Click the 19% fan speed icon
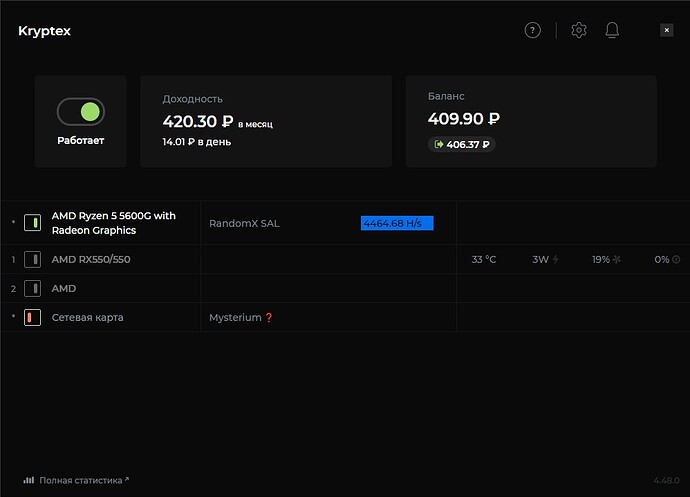 tap(617, 259)
